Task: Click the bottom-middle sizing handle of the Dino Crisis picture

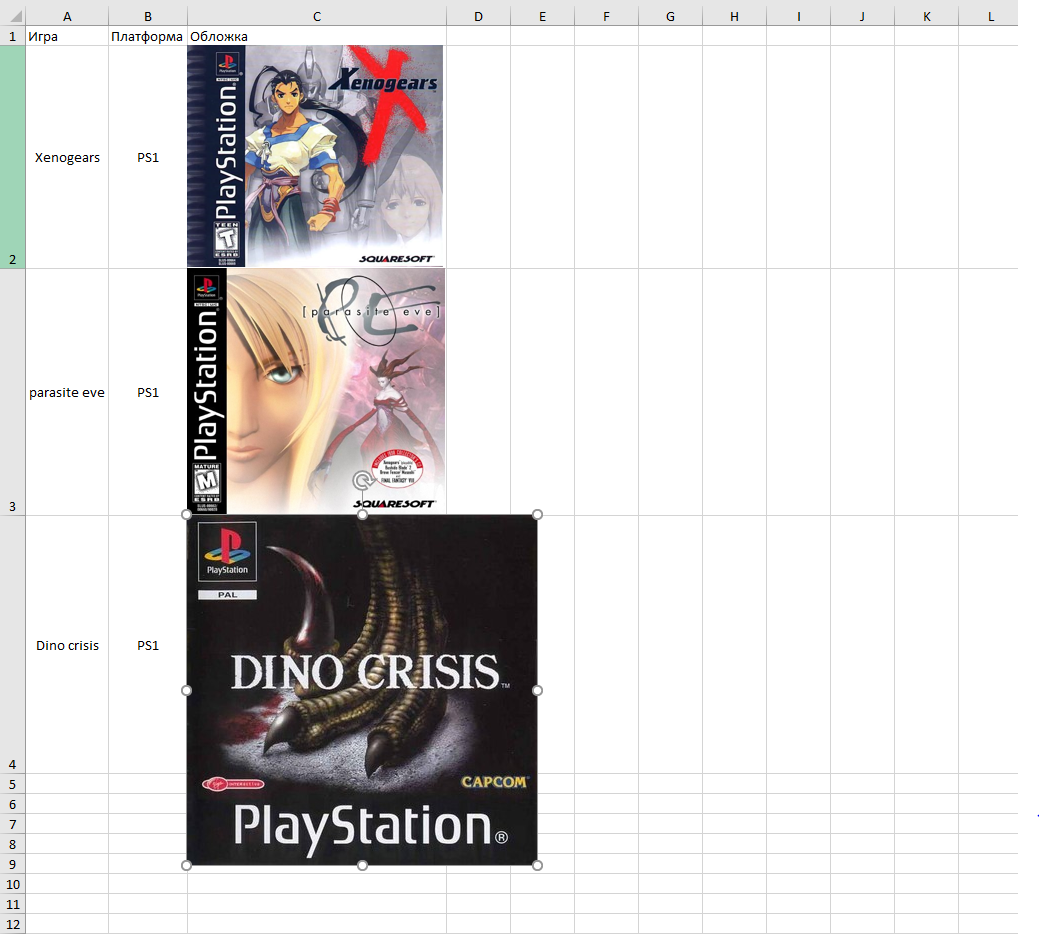Action: [362, 865]
